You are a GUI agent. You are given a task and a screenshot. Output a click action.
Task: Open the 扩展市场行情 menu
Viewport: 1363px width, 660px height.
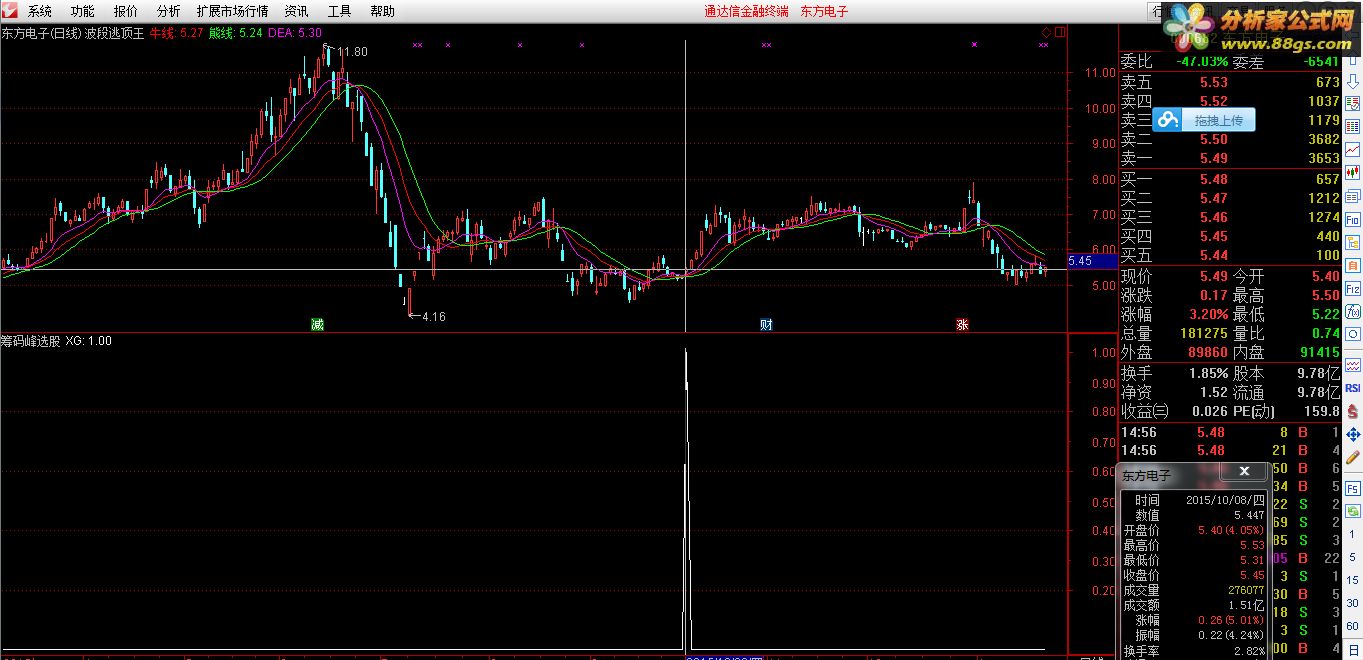click(232, 12)
